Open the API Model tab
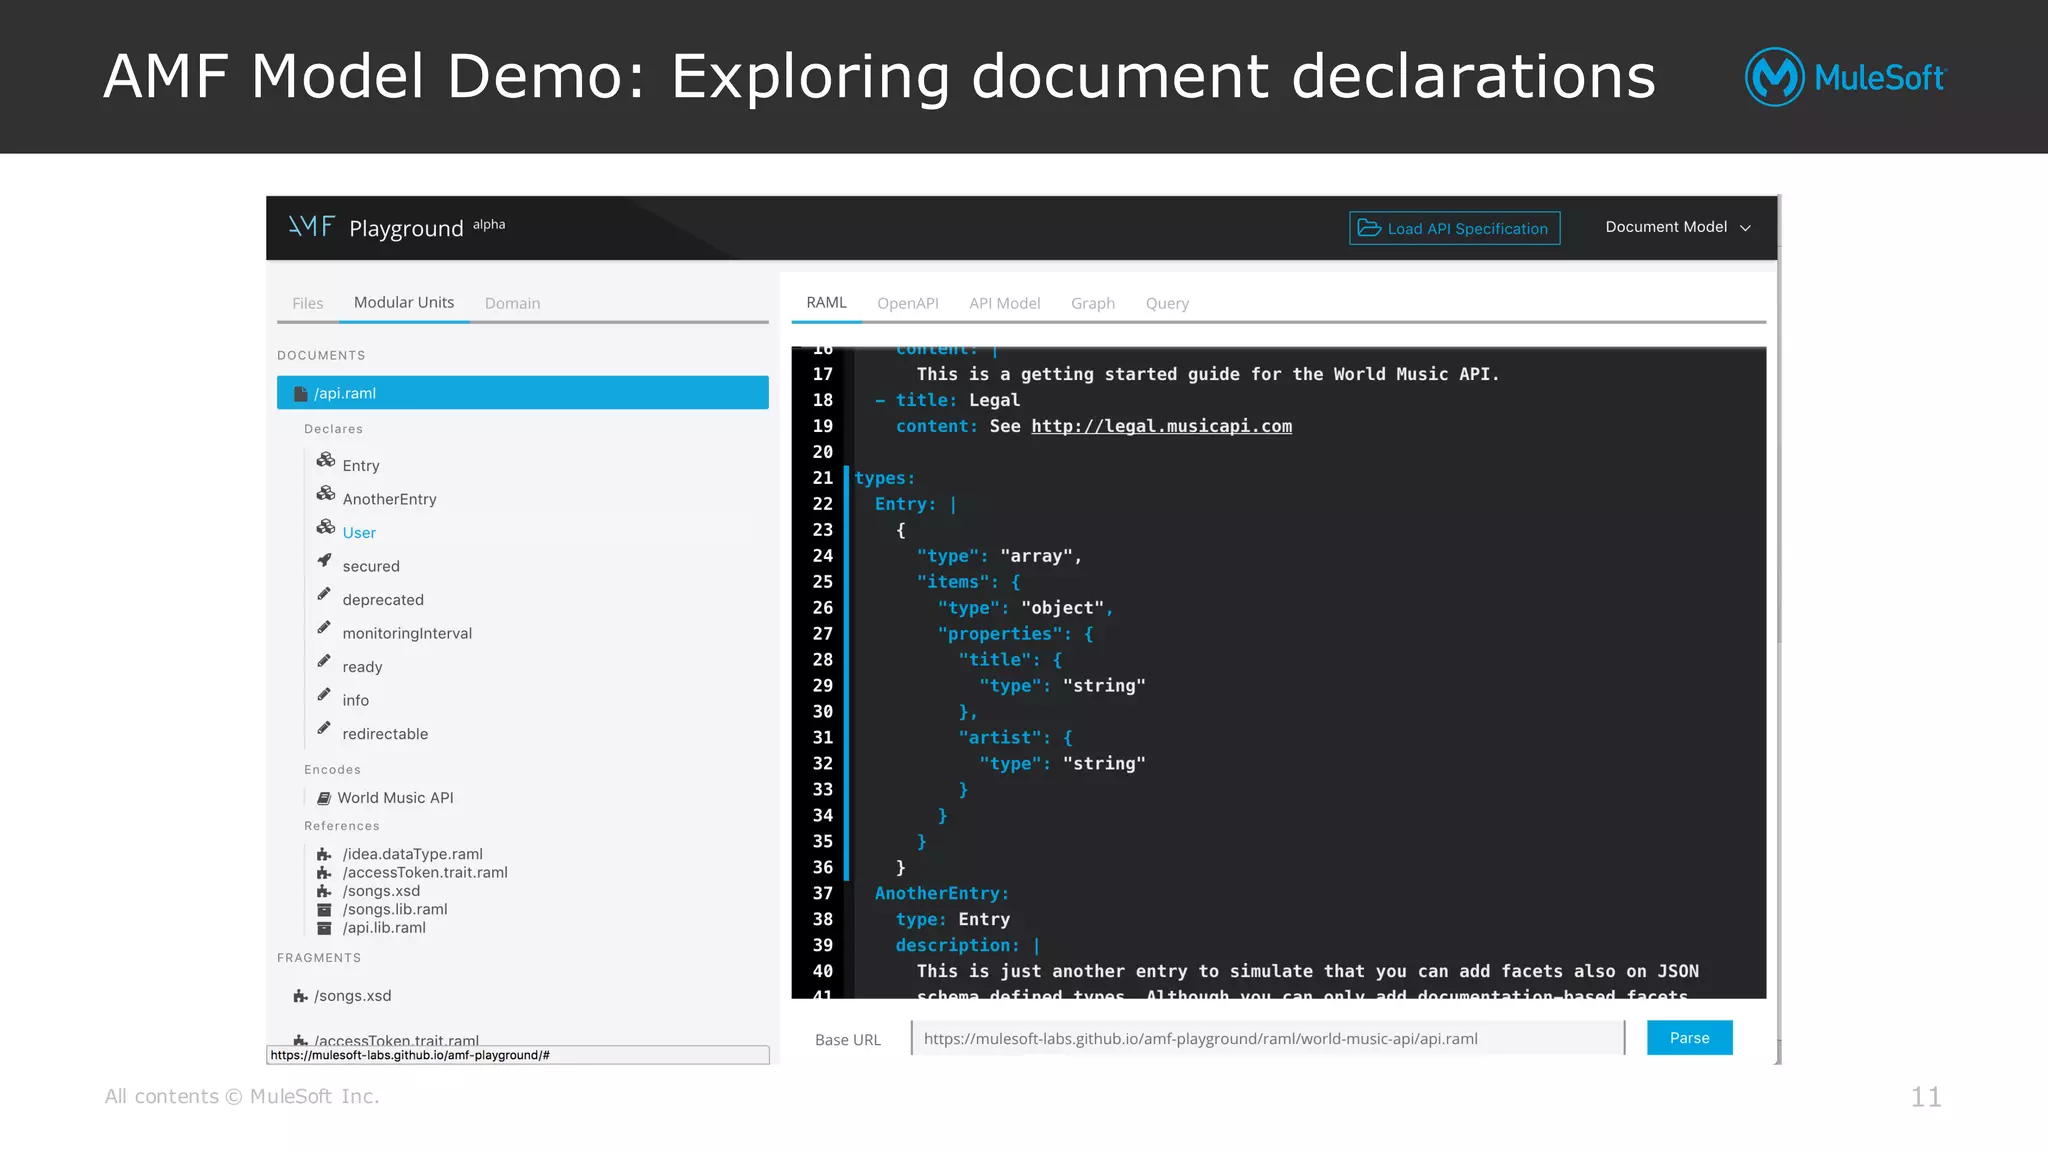Image resolution: width=2048 pixels, height=1152 pixels. point(1004,303)
